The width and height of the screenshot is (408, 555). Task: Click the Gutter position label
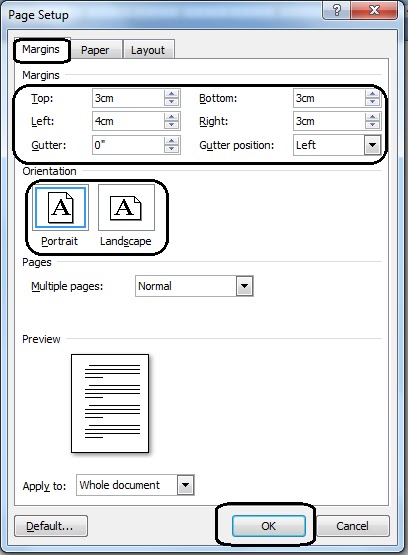pos(237,145)
